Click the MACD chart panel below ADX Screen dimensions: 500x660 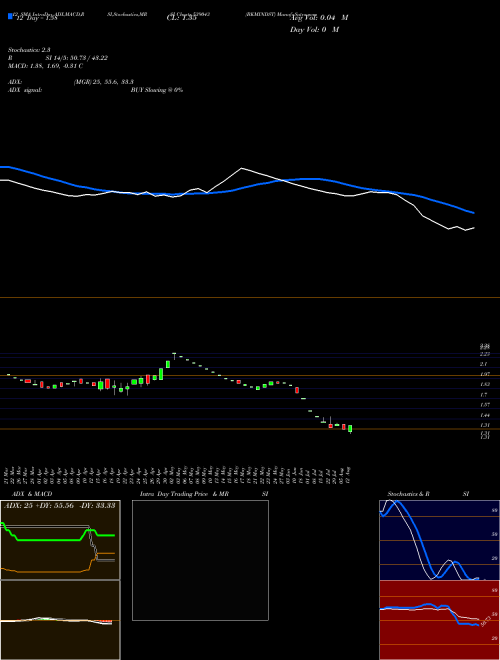(60, 620)
